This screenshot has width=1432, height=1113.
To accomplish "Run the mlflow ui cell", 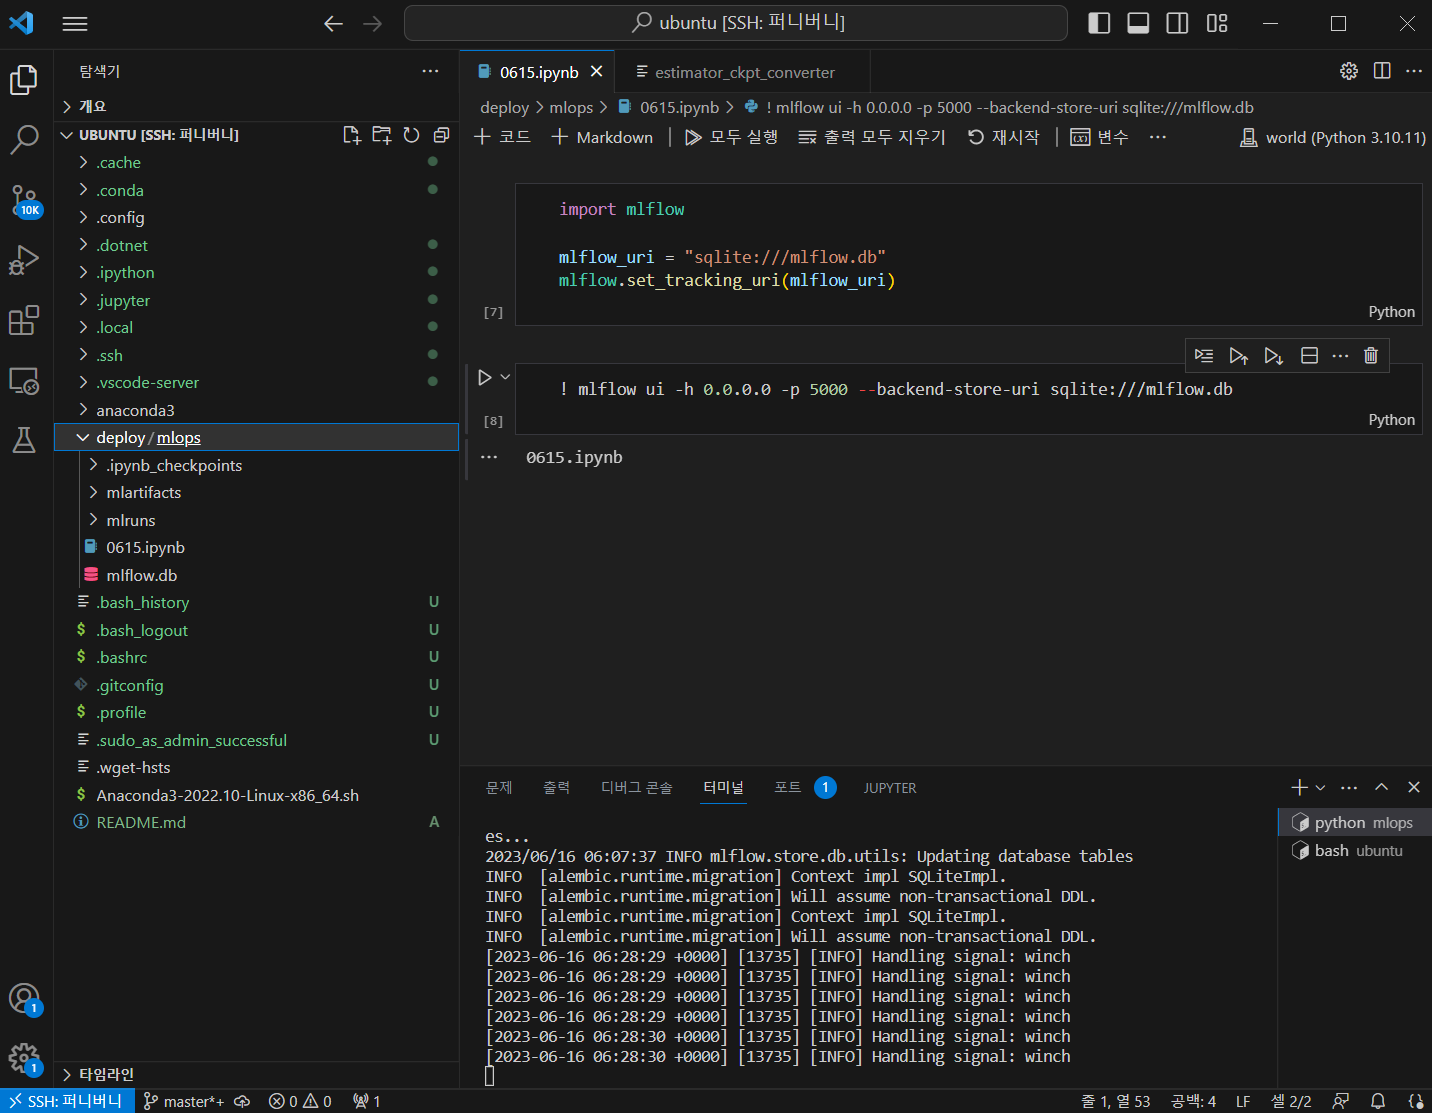I will pos(485,377).
